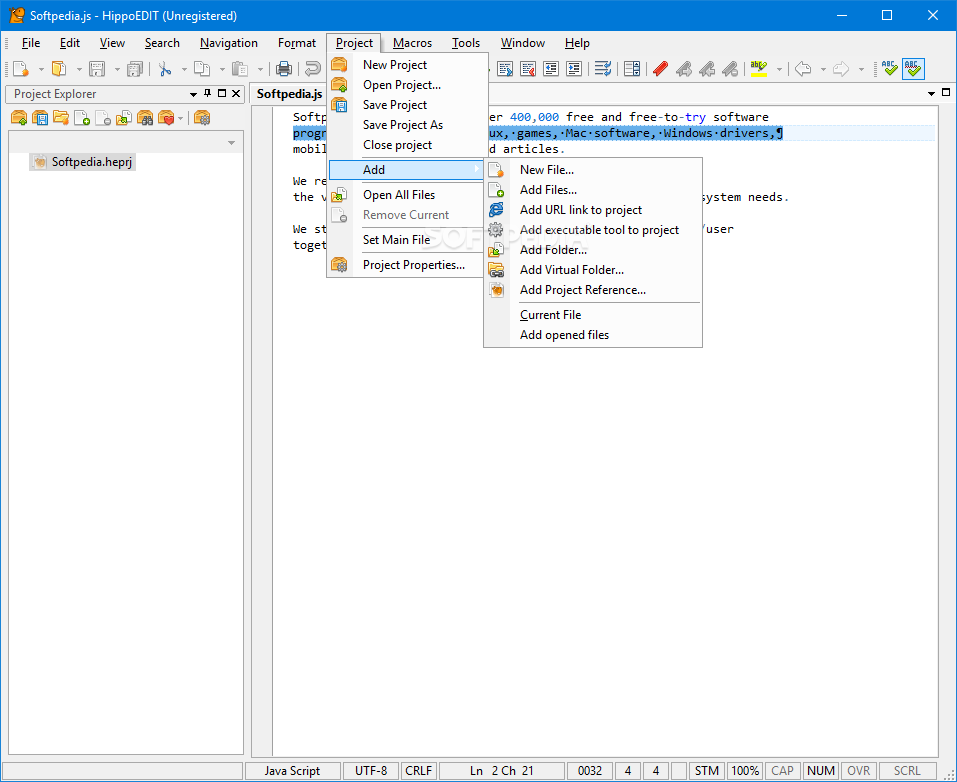Expand dropdown next to Cut icon
The width and height of the screenshot is (957, 782).
coord(184,69)
